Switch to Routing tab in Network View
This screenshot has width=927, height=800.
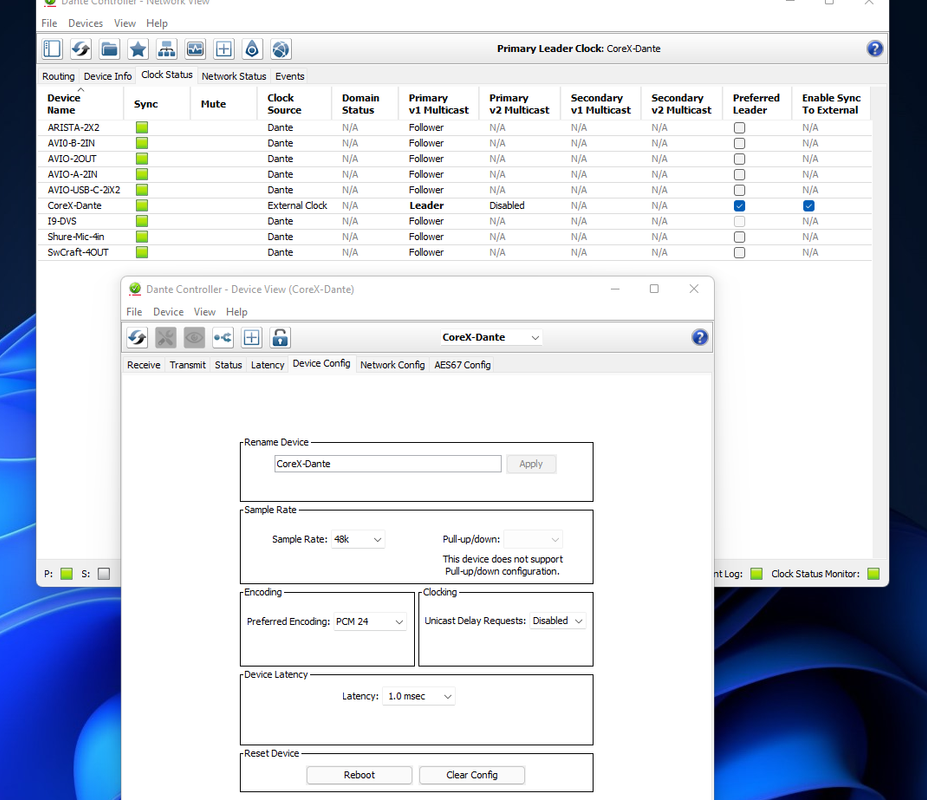58,76
